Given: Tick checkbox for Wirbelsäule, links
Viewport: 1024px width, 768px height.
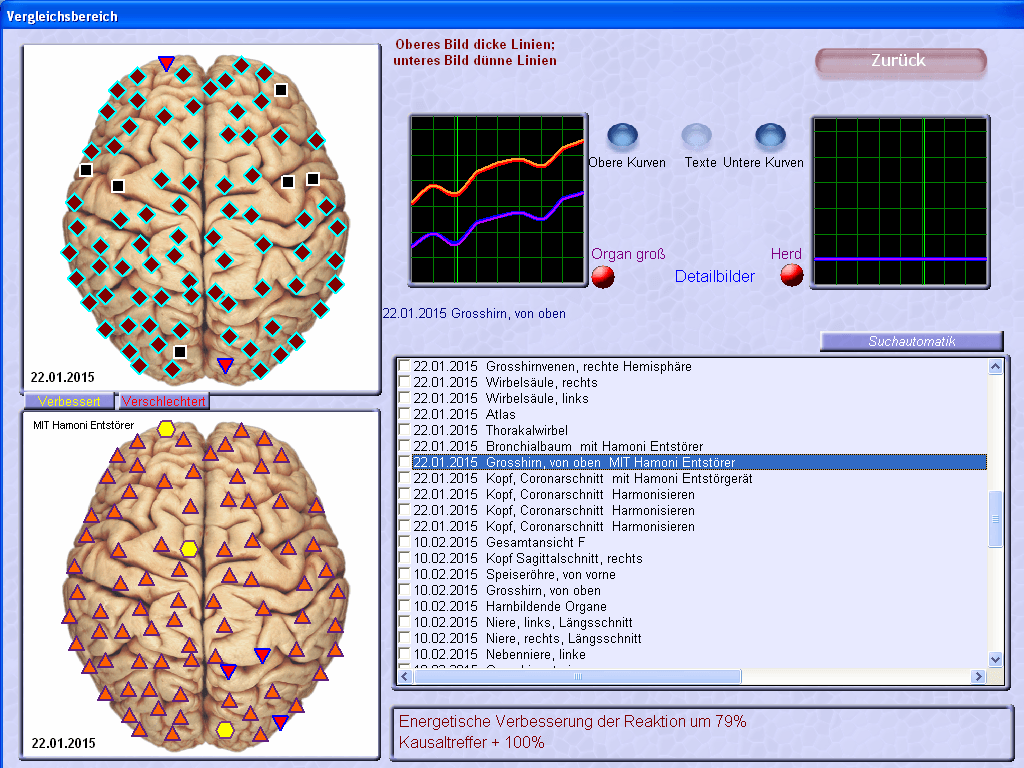Looking at the screenshot, I should point(404,398).
